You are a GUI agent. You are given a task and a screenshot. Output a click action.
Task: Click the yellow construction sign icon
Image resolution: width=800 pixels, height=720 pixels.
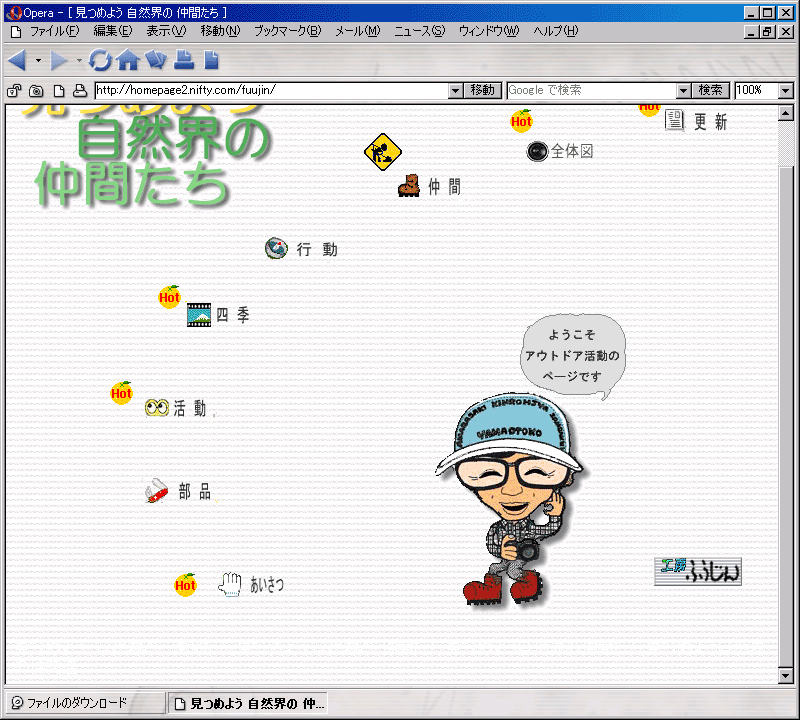click(x=383, y=152)
